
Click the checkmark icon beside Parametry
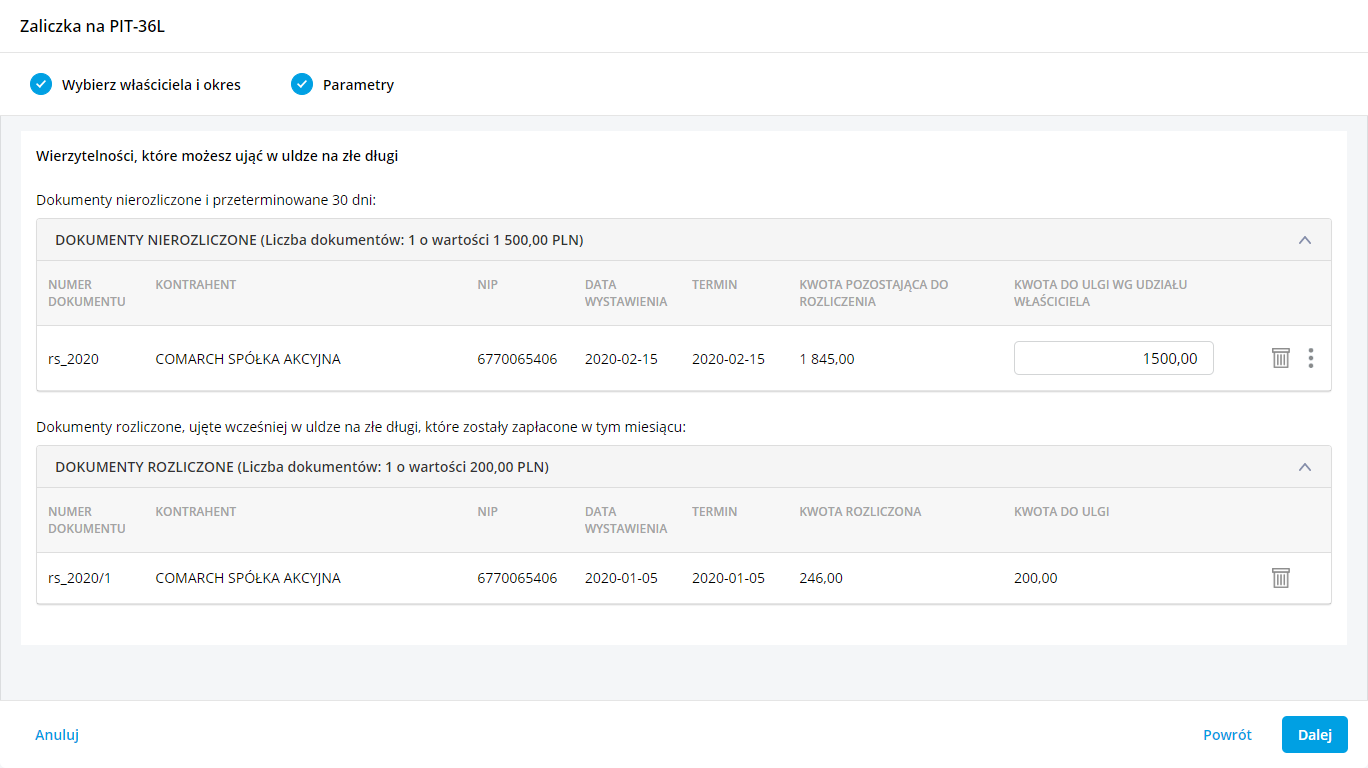coord(302,84)
